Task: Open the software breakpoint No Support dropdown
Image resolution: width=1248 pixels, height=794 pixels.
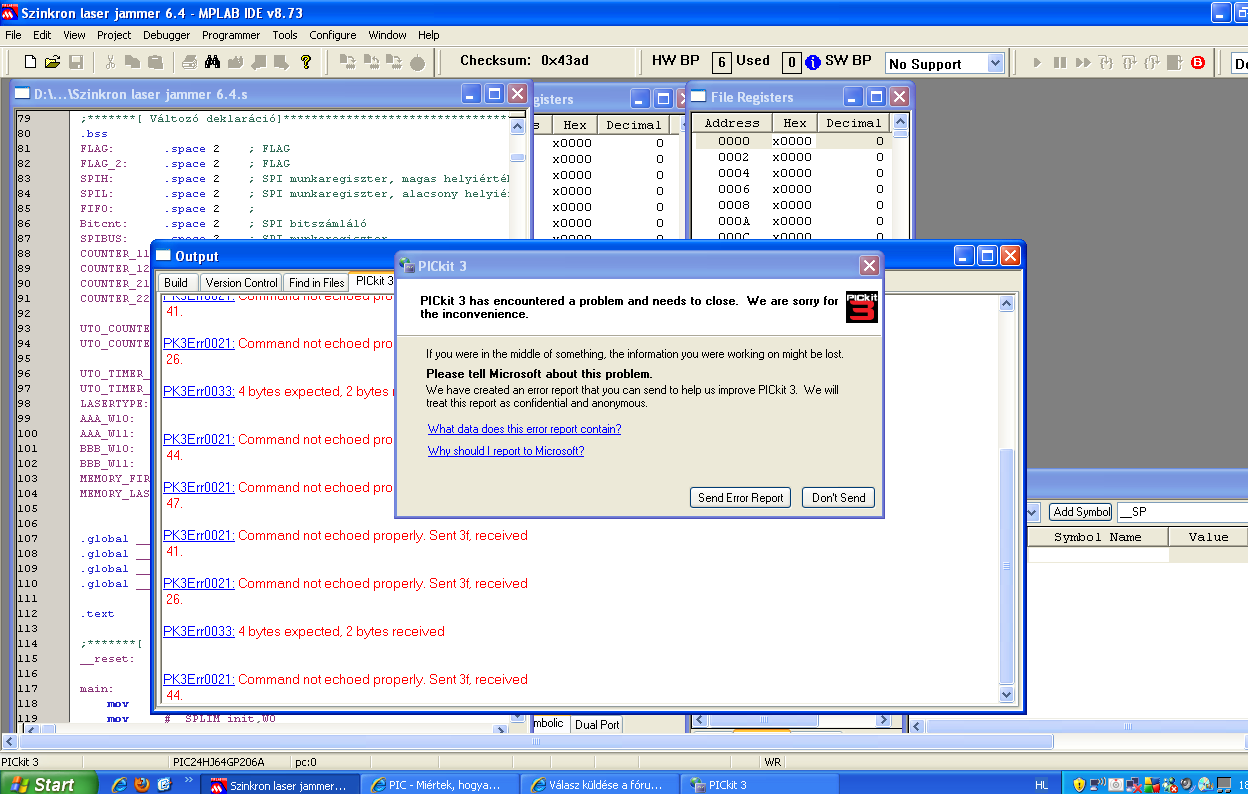Action: tap(995, 63)
